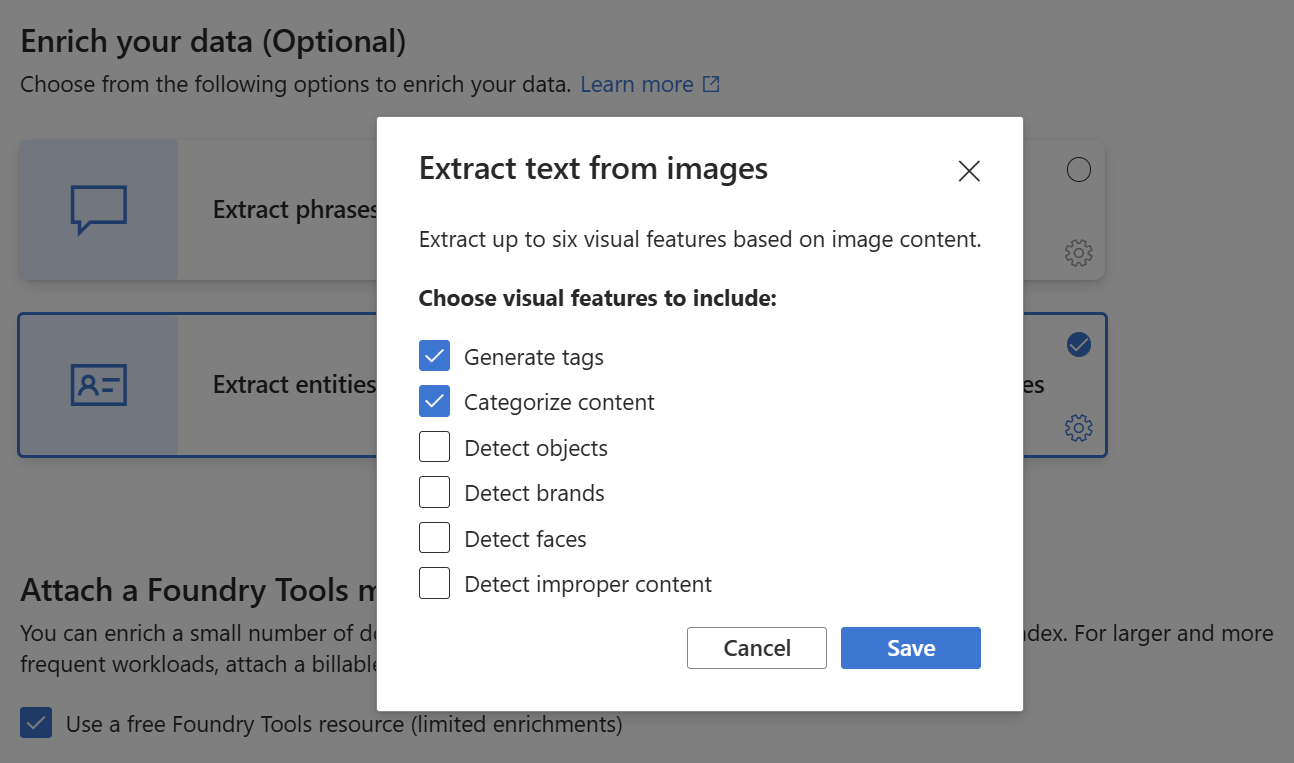Open settings gear on the Extract entities card
The height and width of the screenshot is (763, 1294).
tap(1078, 428)
